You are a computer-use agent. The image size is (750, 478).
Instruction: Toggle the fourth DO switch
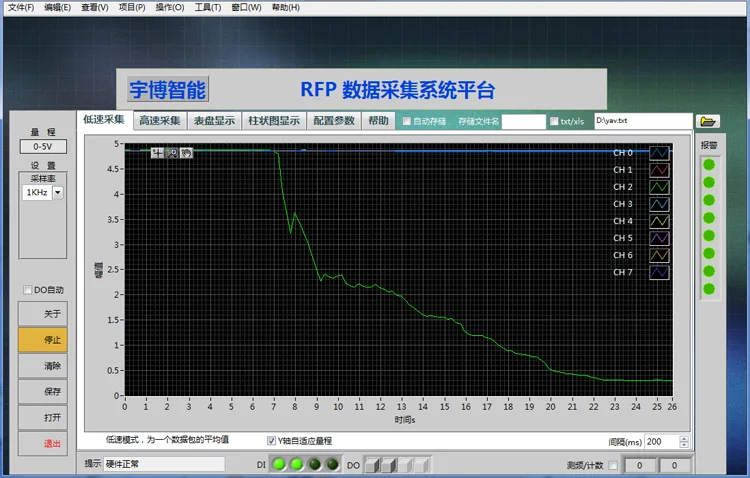click(422, 465)
